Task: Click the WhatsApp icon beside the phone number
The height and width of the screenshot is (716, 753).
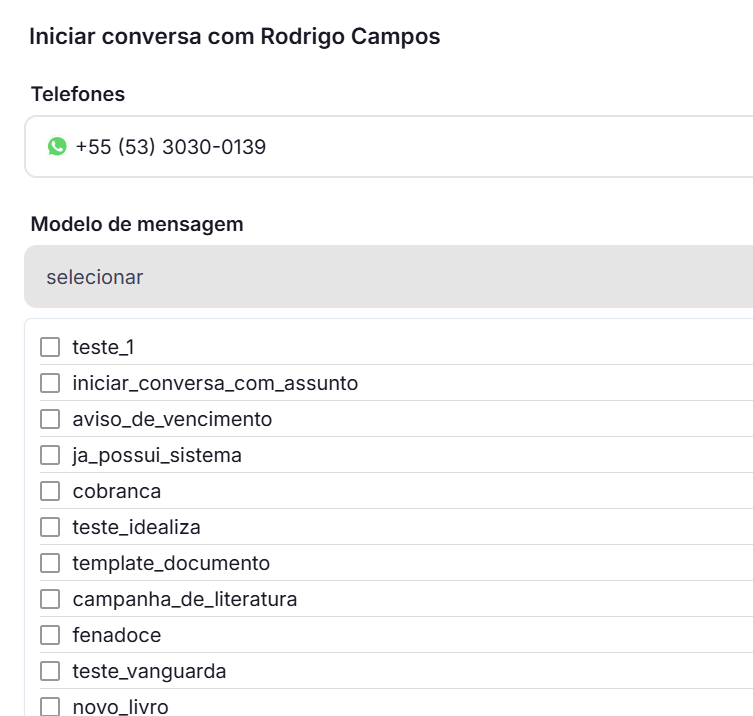Action: [57, 147]
